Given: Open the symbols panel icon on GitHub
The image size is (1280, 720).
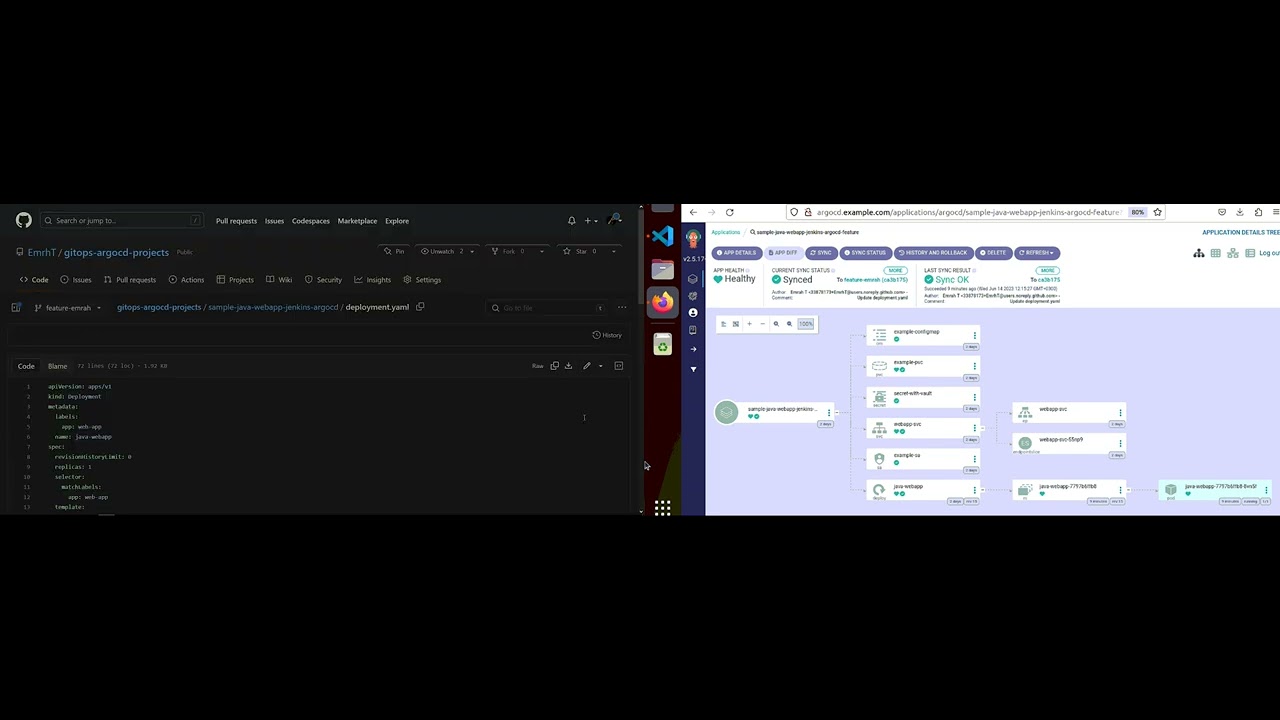Looking at the screenshot, I should pyautogui.click(x=618, y=366).
